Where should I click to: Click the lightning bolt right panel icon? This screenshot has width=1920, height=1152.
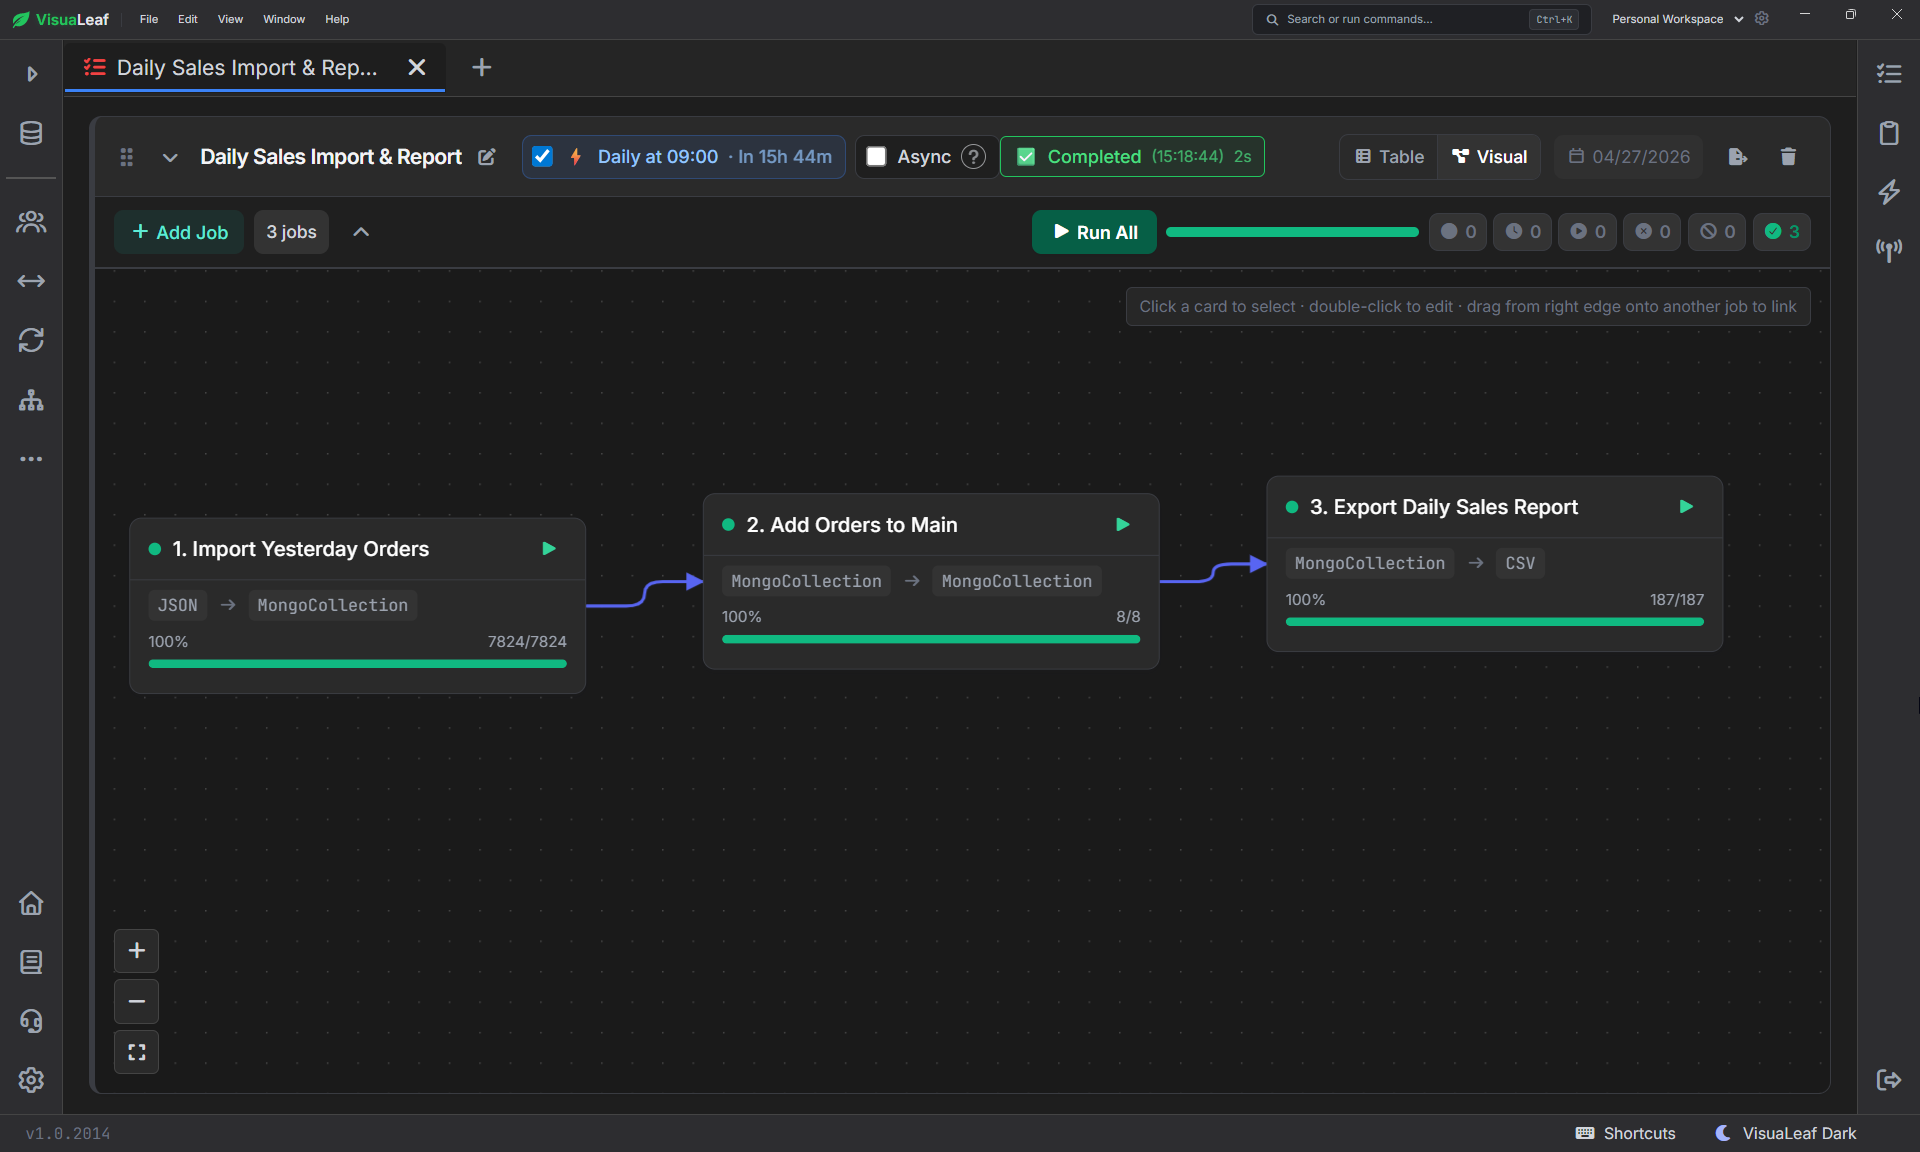(1889, 192)
